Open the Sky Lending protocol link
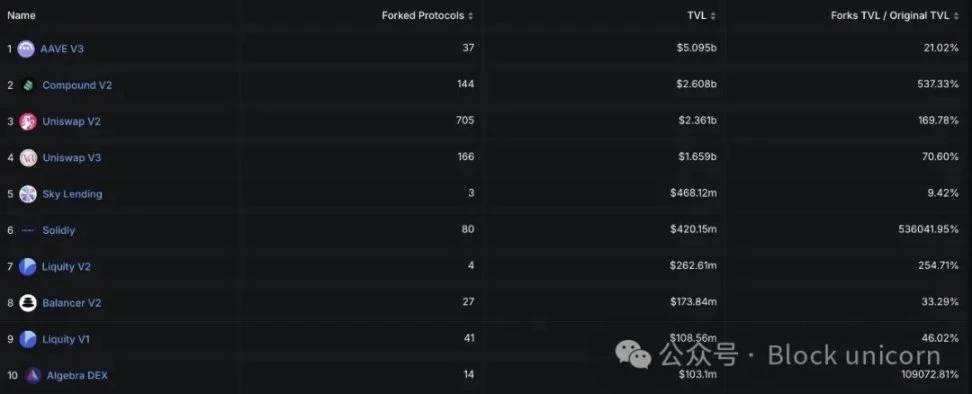The height and width of the screenshot is (394, 972). point(72,194)
